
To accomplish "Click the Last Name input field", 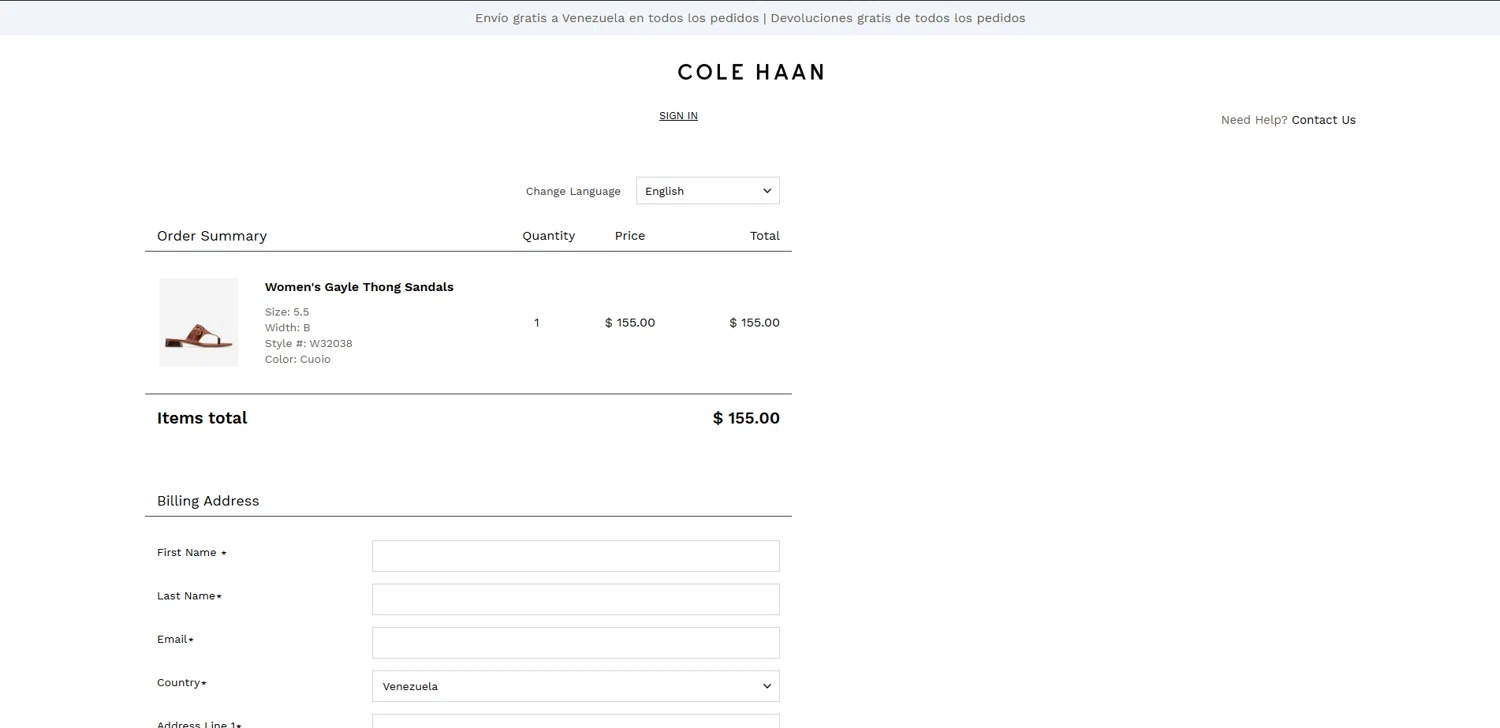I will pyautogui.click(x=576, y=599).
